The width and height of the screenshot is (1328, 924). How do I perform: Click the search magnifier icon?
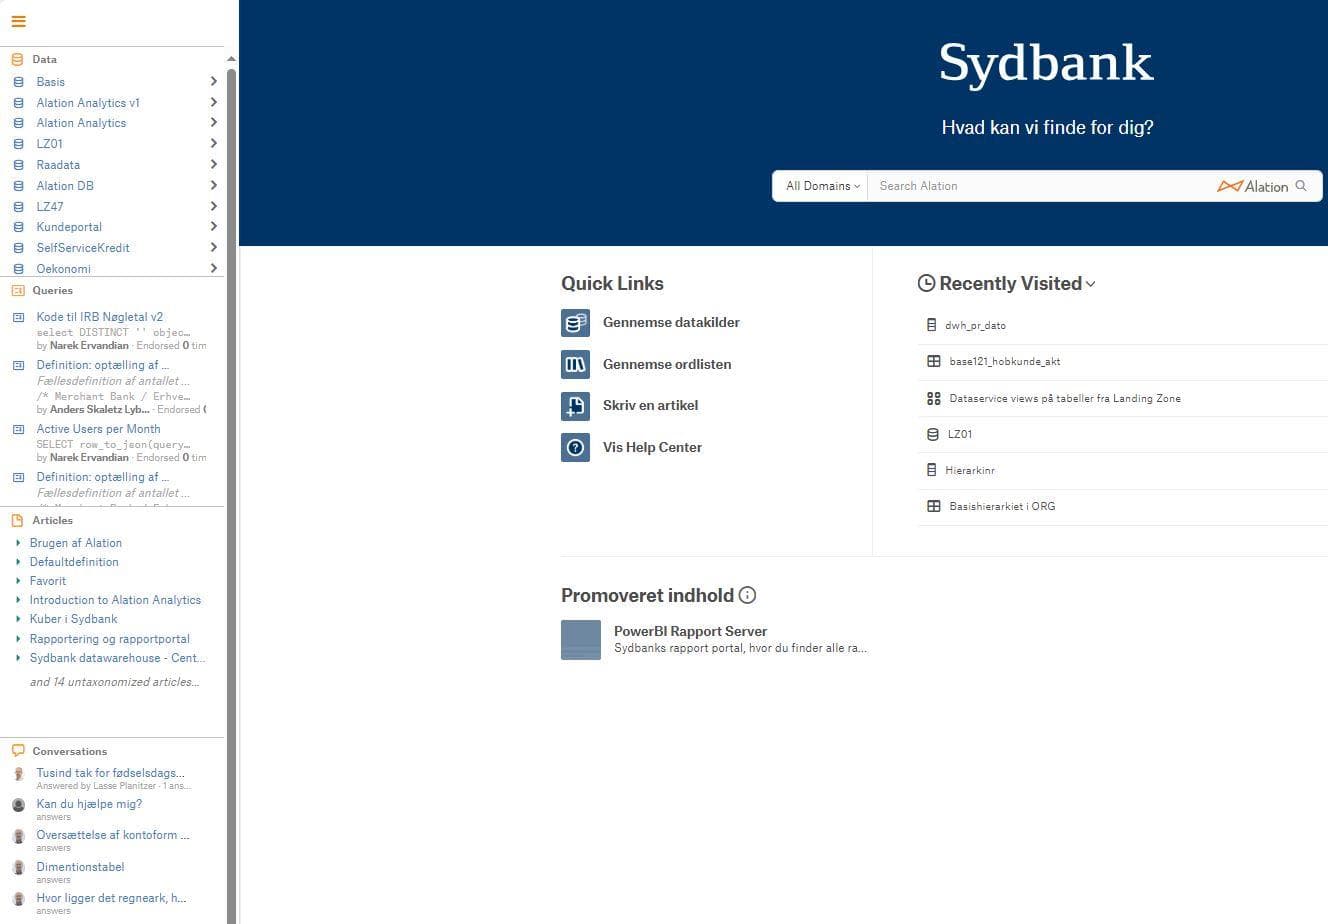point(1301,186)
